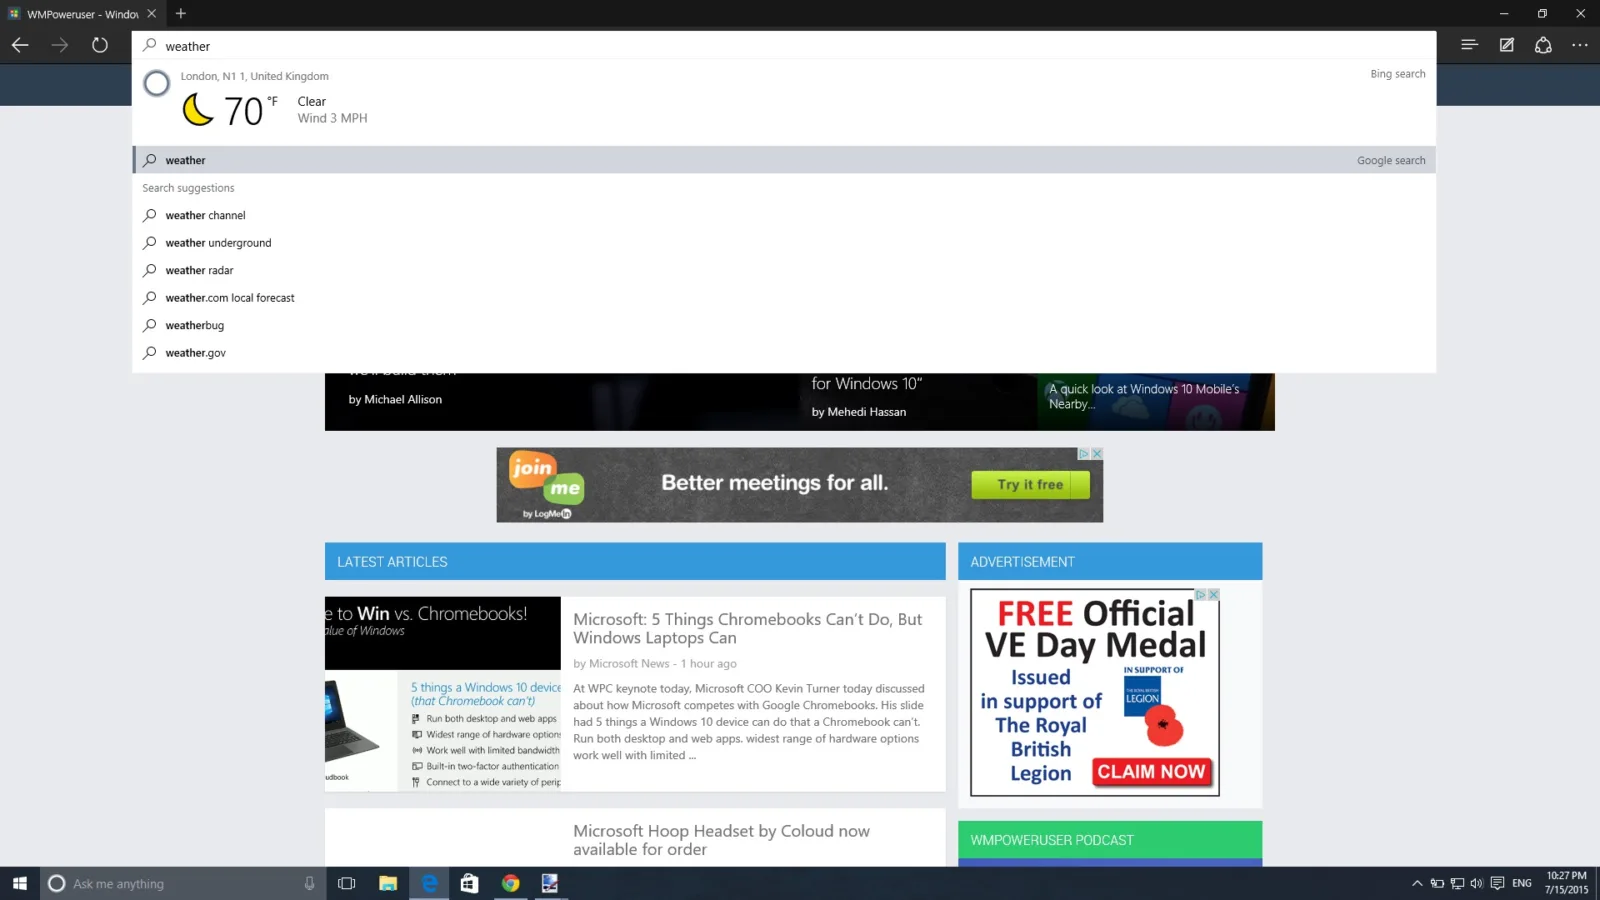Choose 'weather radar' suggestion

[784, 270]
